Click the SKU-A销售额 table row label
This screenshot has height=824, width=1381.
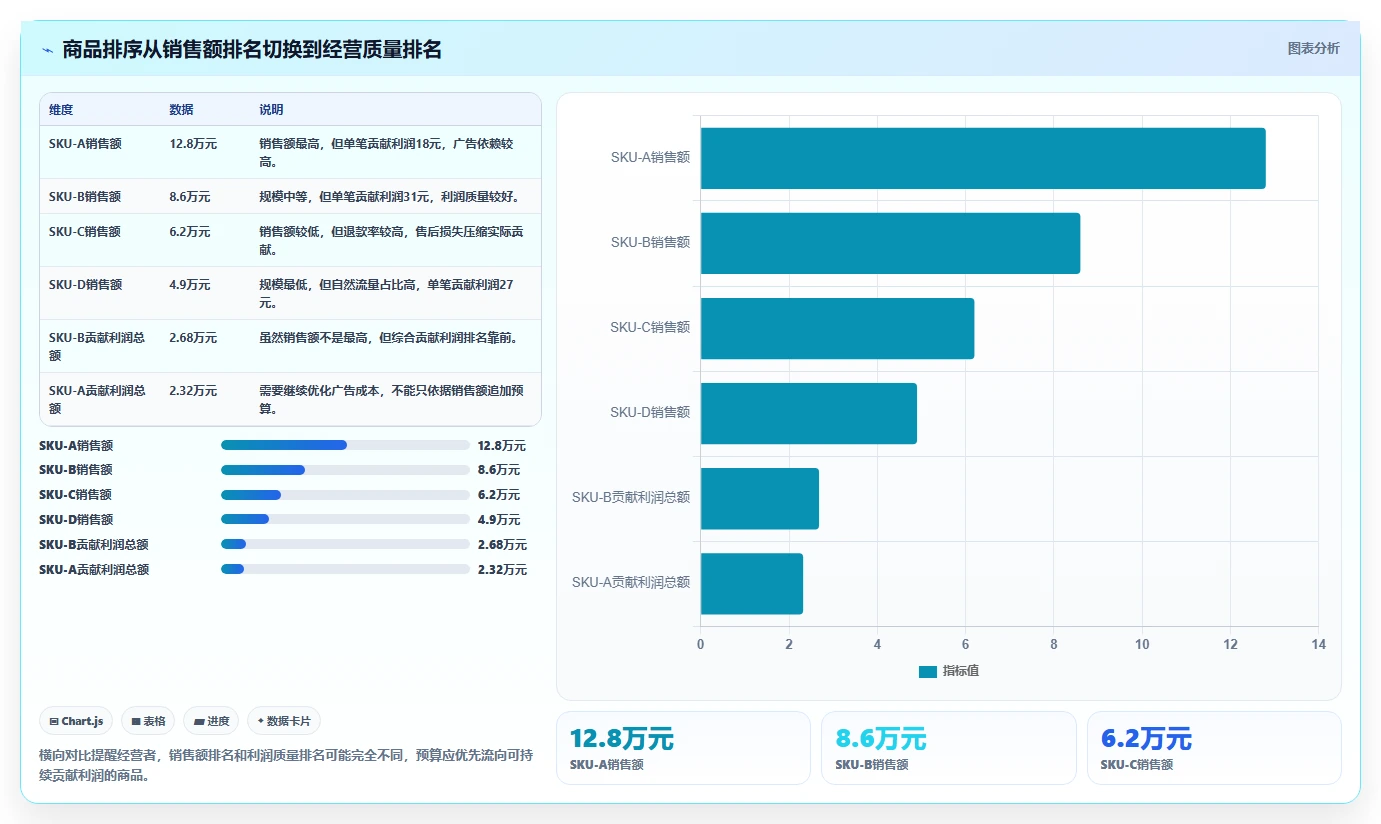pos(85,143)
